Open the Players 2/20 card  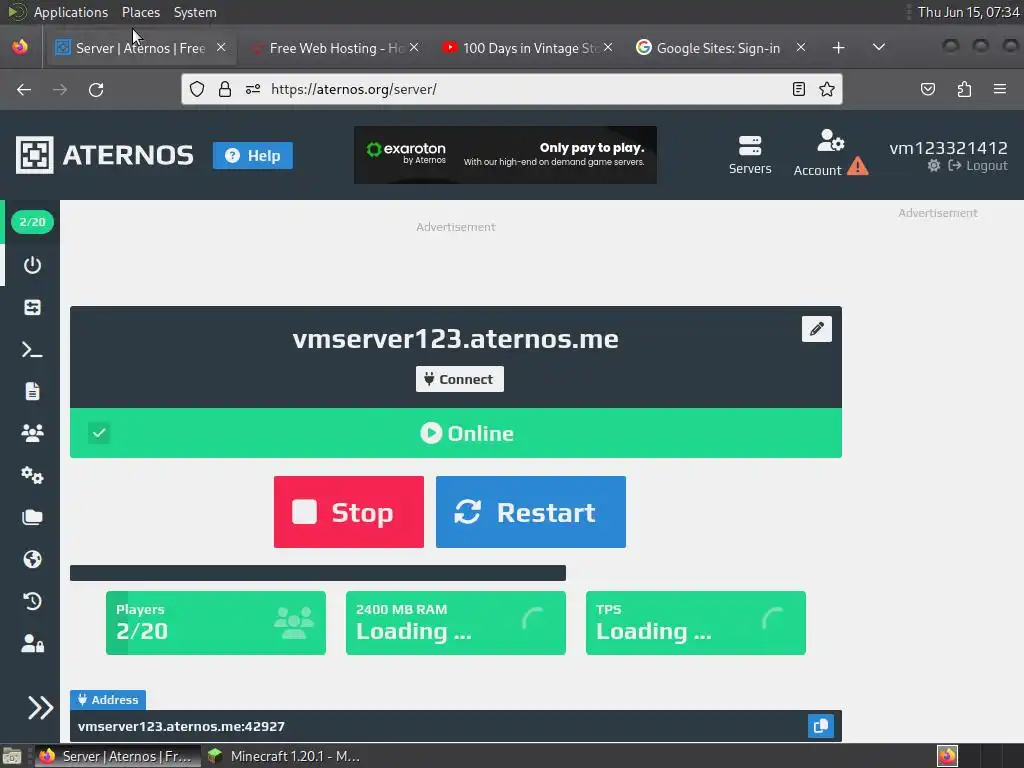(x=216, y=623)
